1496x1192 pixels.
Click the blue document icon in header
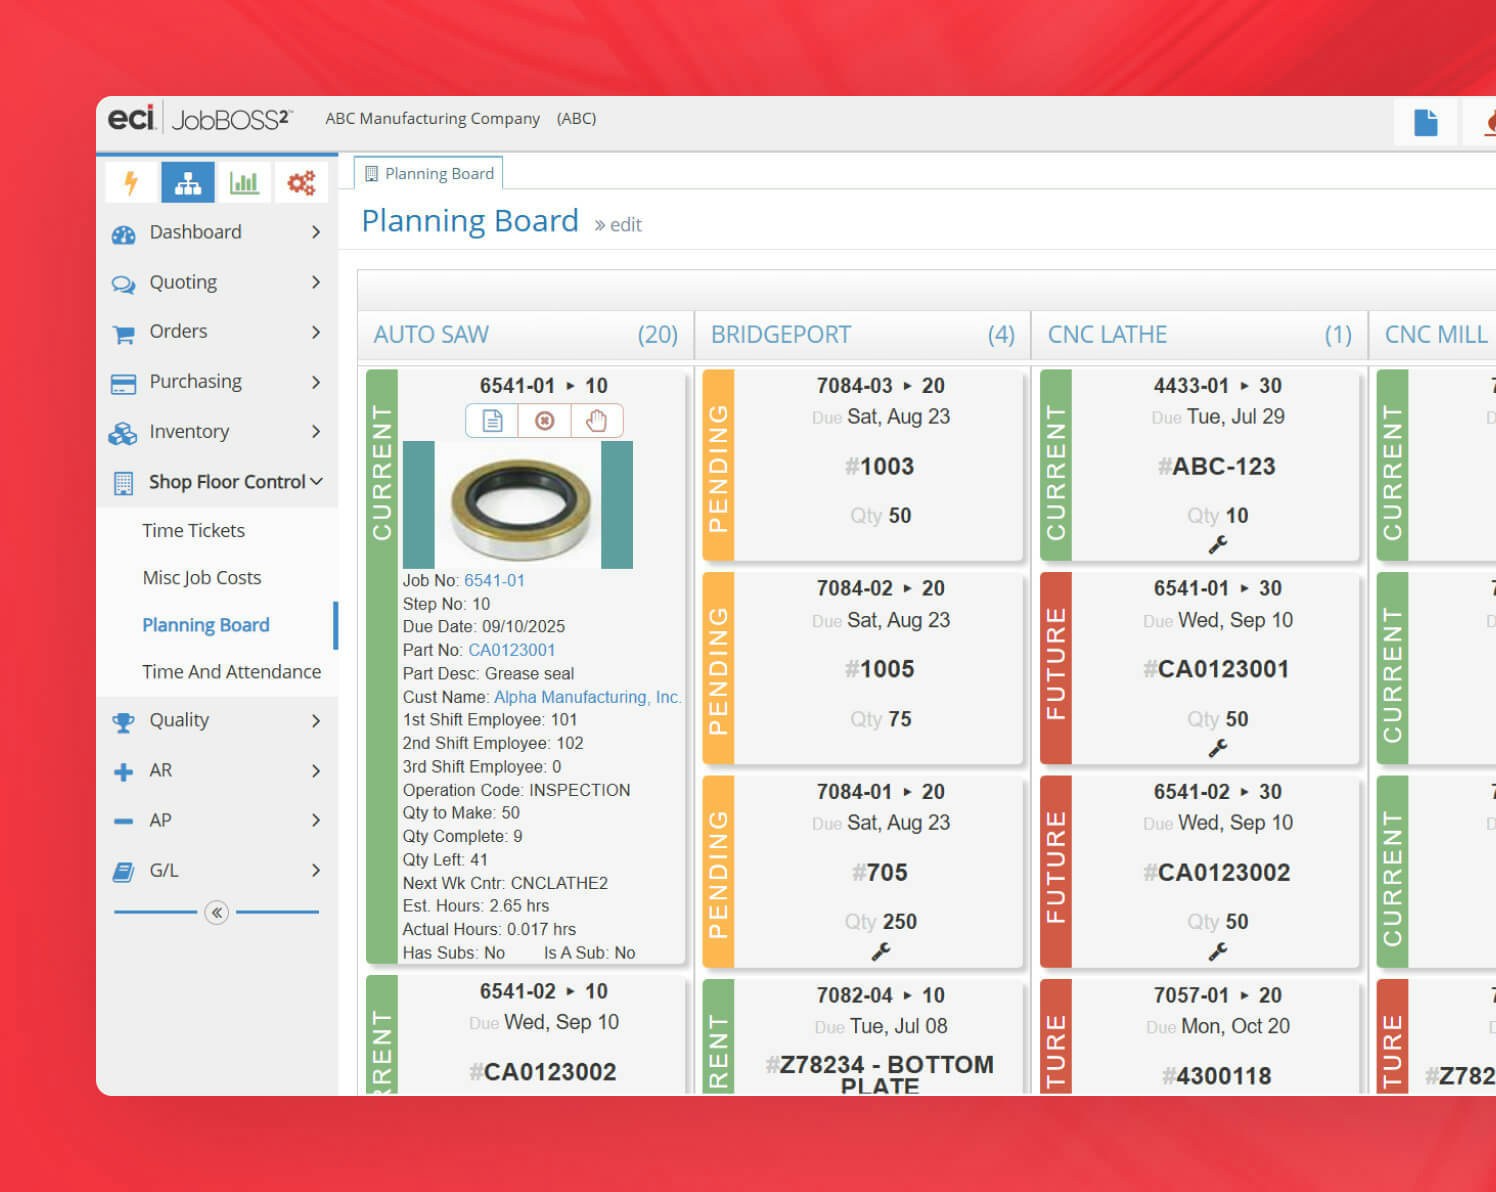(1426, 122)
